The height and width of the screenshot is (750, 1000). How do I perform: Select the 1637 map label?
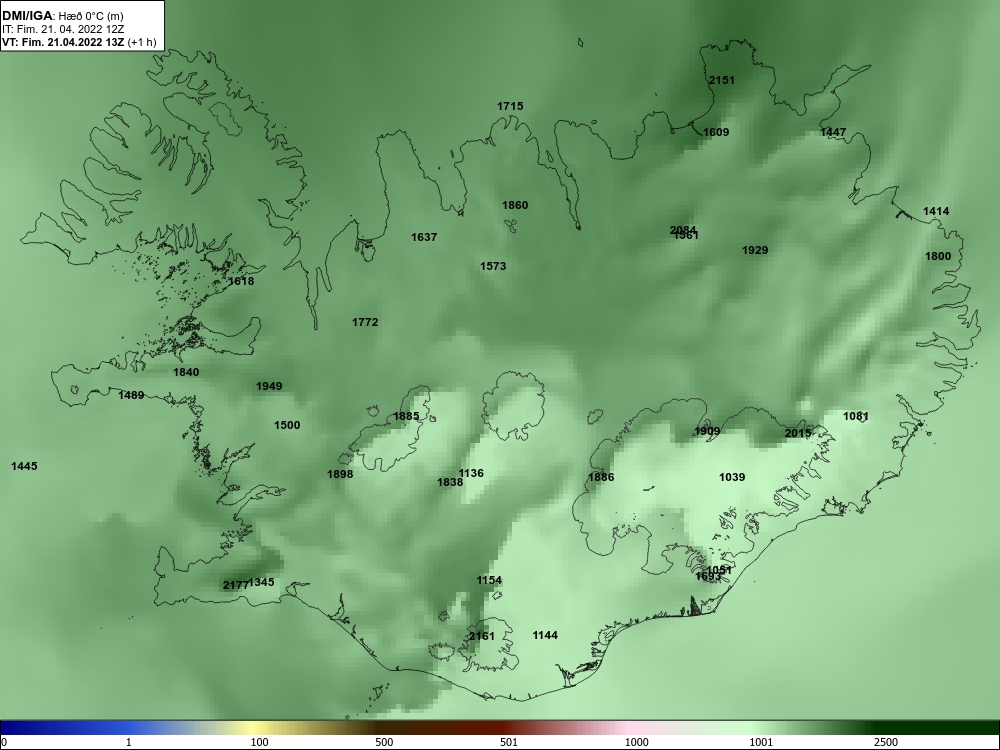coord(424,237)
